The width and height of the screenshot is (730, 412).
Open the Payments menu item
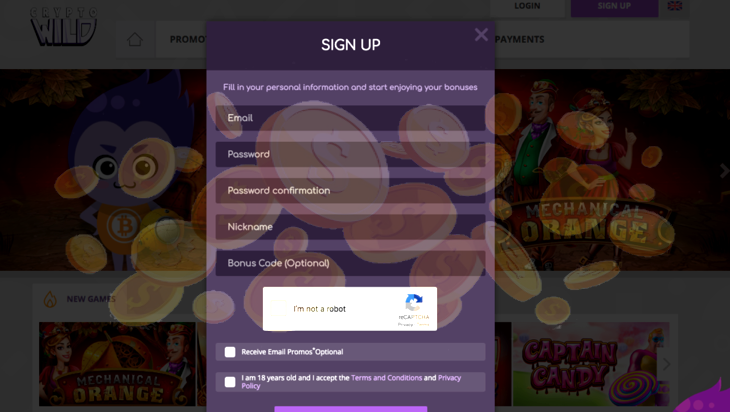(x=519, y=40)
